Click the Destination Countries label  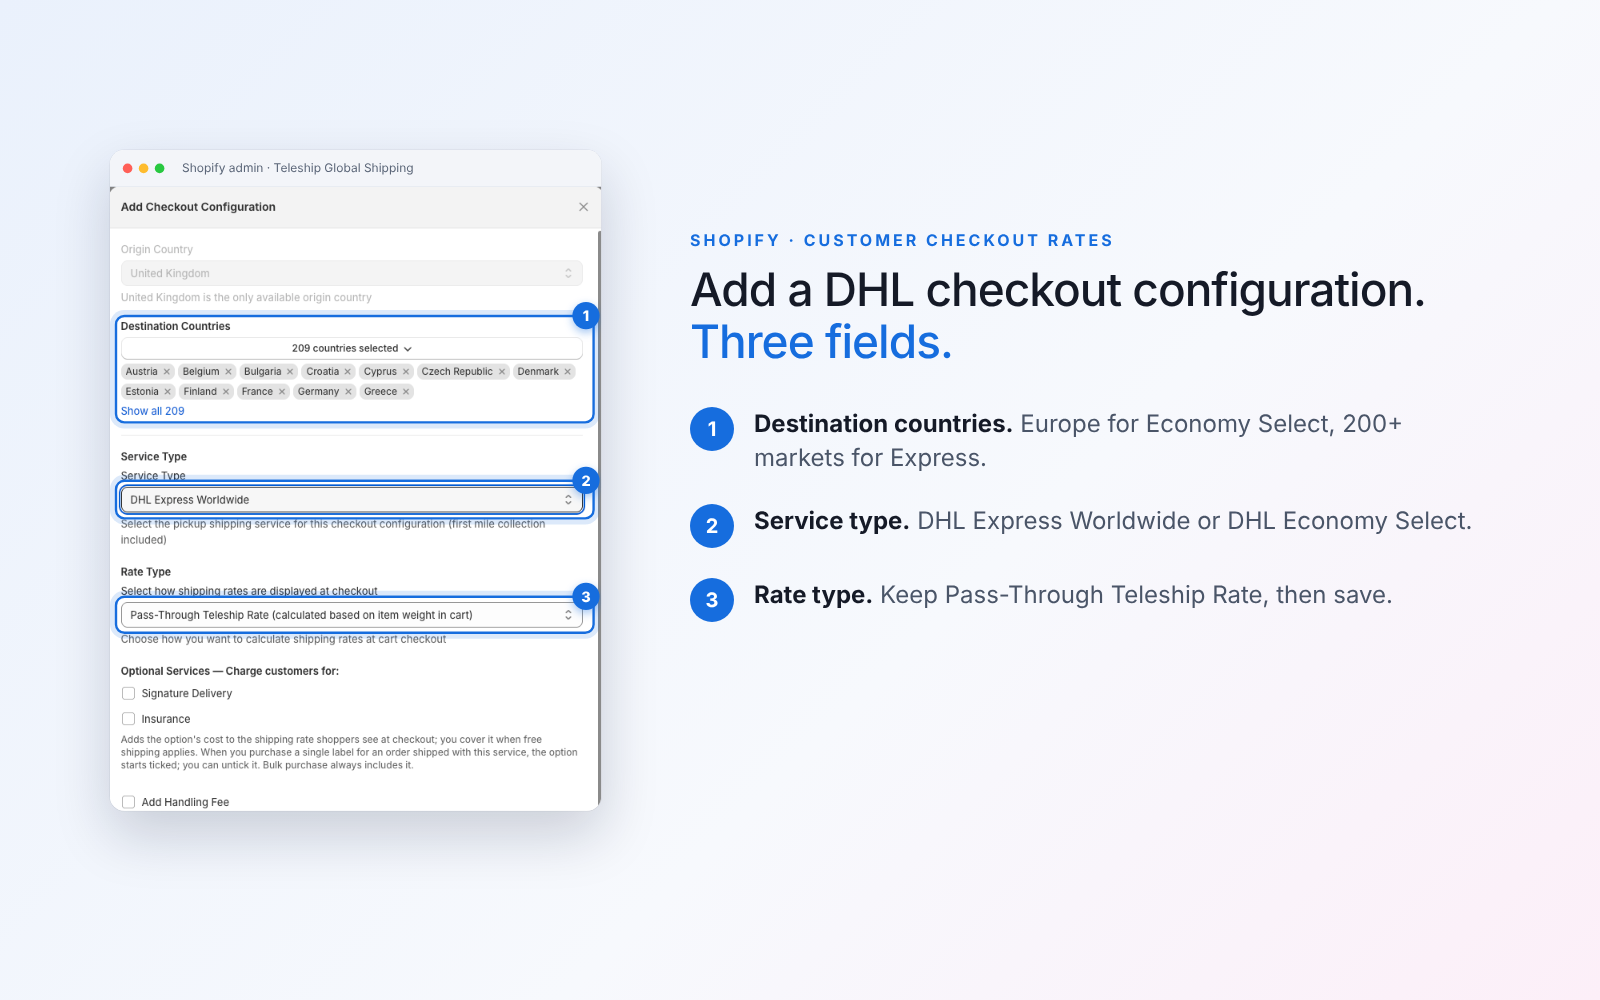(175, 326)
